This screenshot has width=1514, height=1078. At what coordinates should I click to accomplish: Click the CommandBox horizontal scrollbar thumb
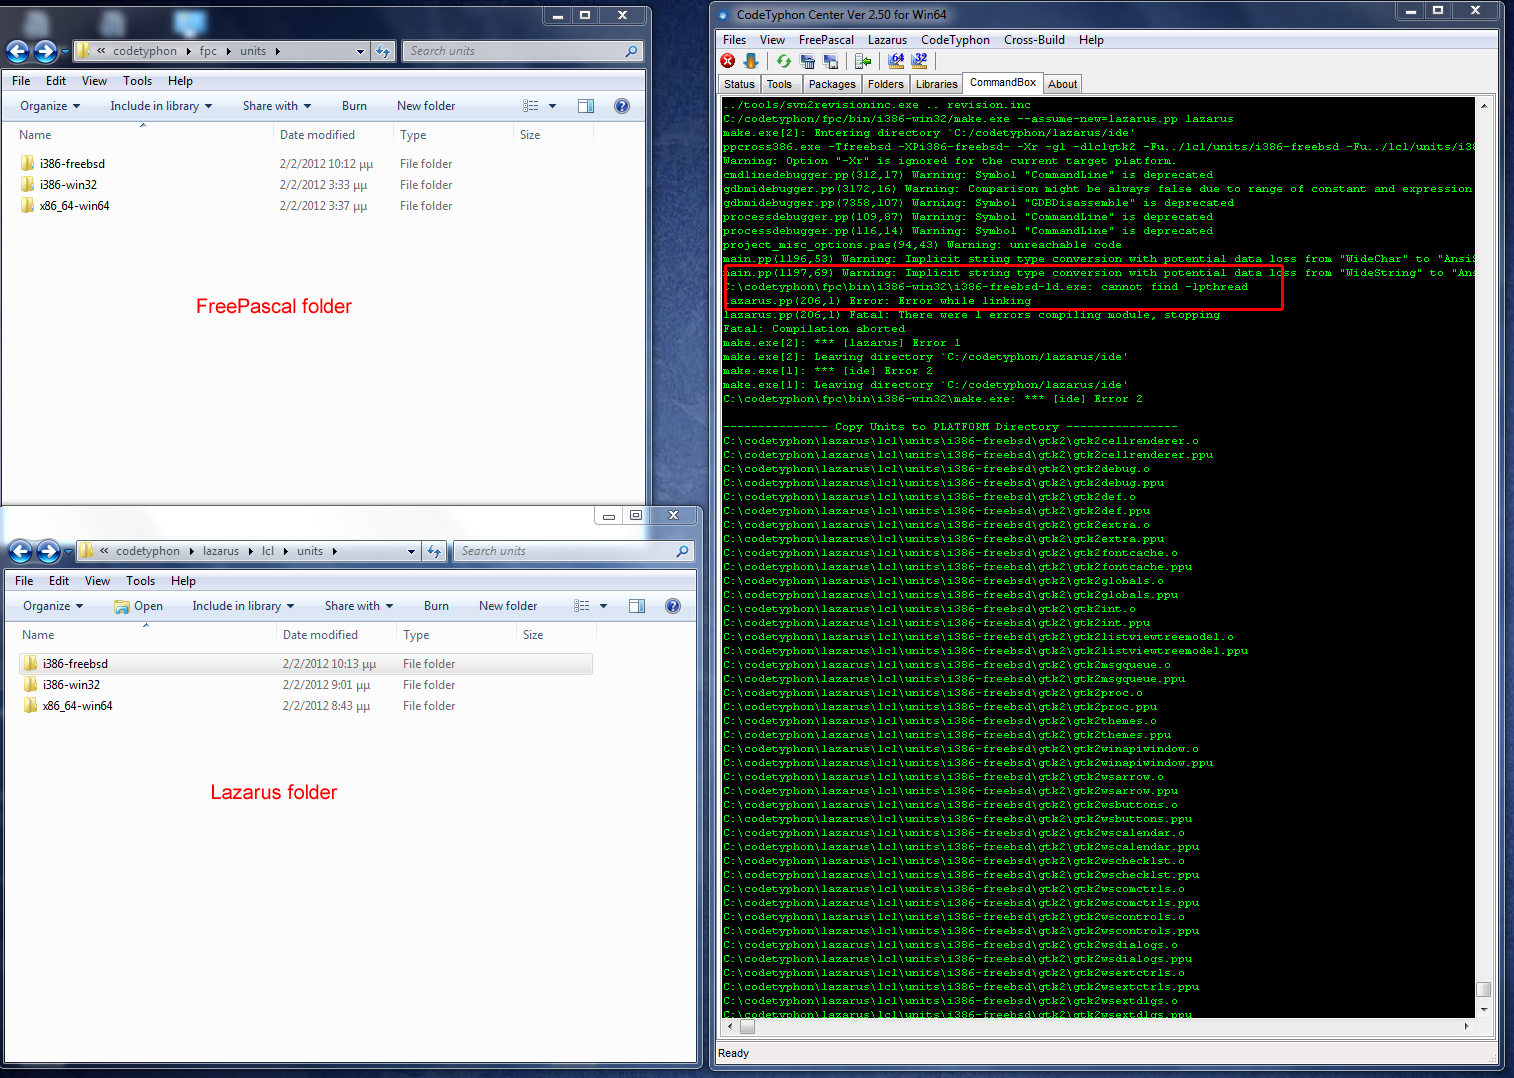pos(747,1026)
